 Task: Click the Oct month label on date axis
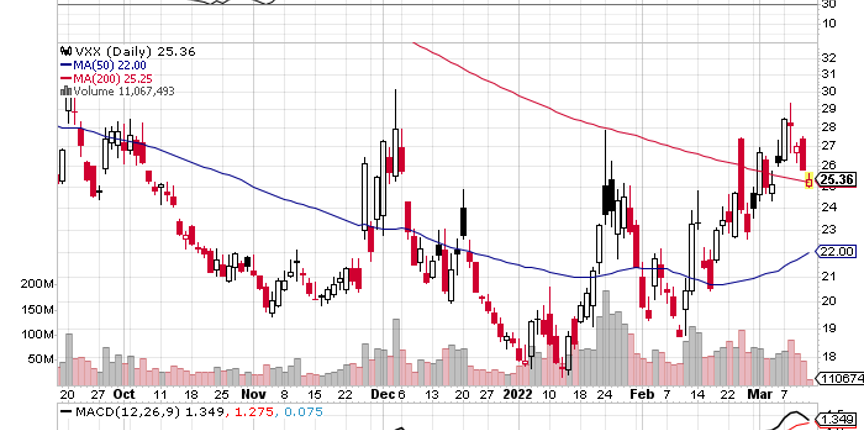pyautogui.click(x=126, y=393)
